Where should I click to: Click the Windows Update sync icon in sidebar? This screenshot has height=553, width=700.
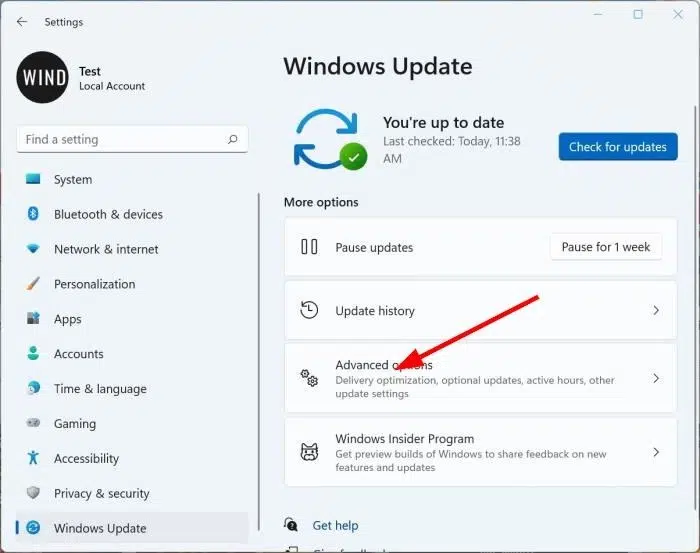[x=33, y=528]
